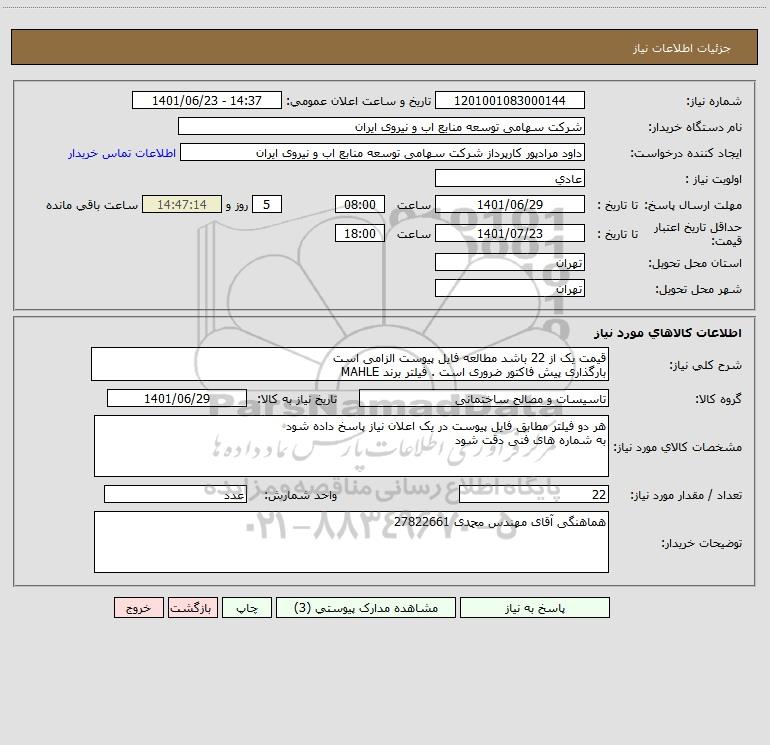770x745 pixels.
Task: Click the ساعت باقی مانده label
Action: click(92, 205)
